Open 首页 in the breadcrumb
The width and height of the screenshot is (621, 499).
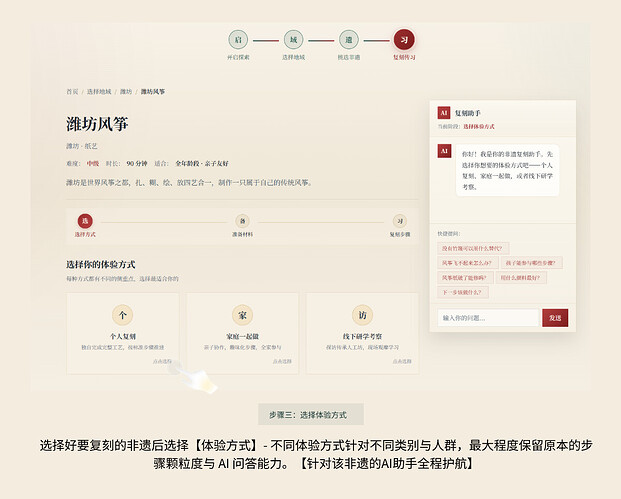tap(72, 91)
